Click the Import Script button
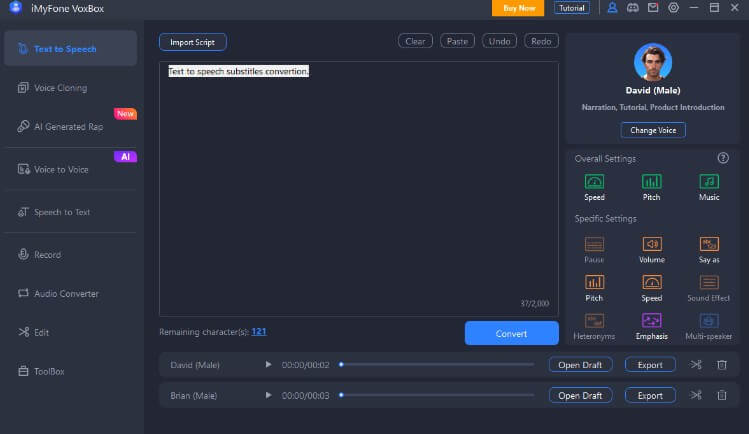Screen dimensions: 749x434 click(x=193, y=42)
